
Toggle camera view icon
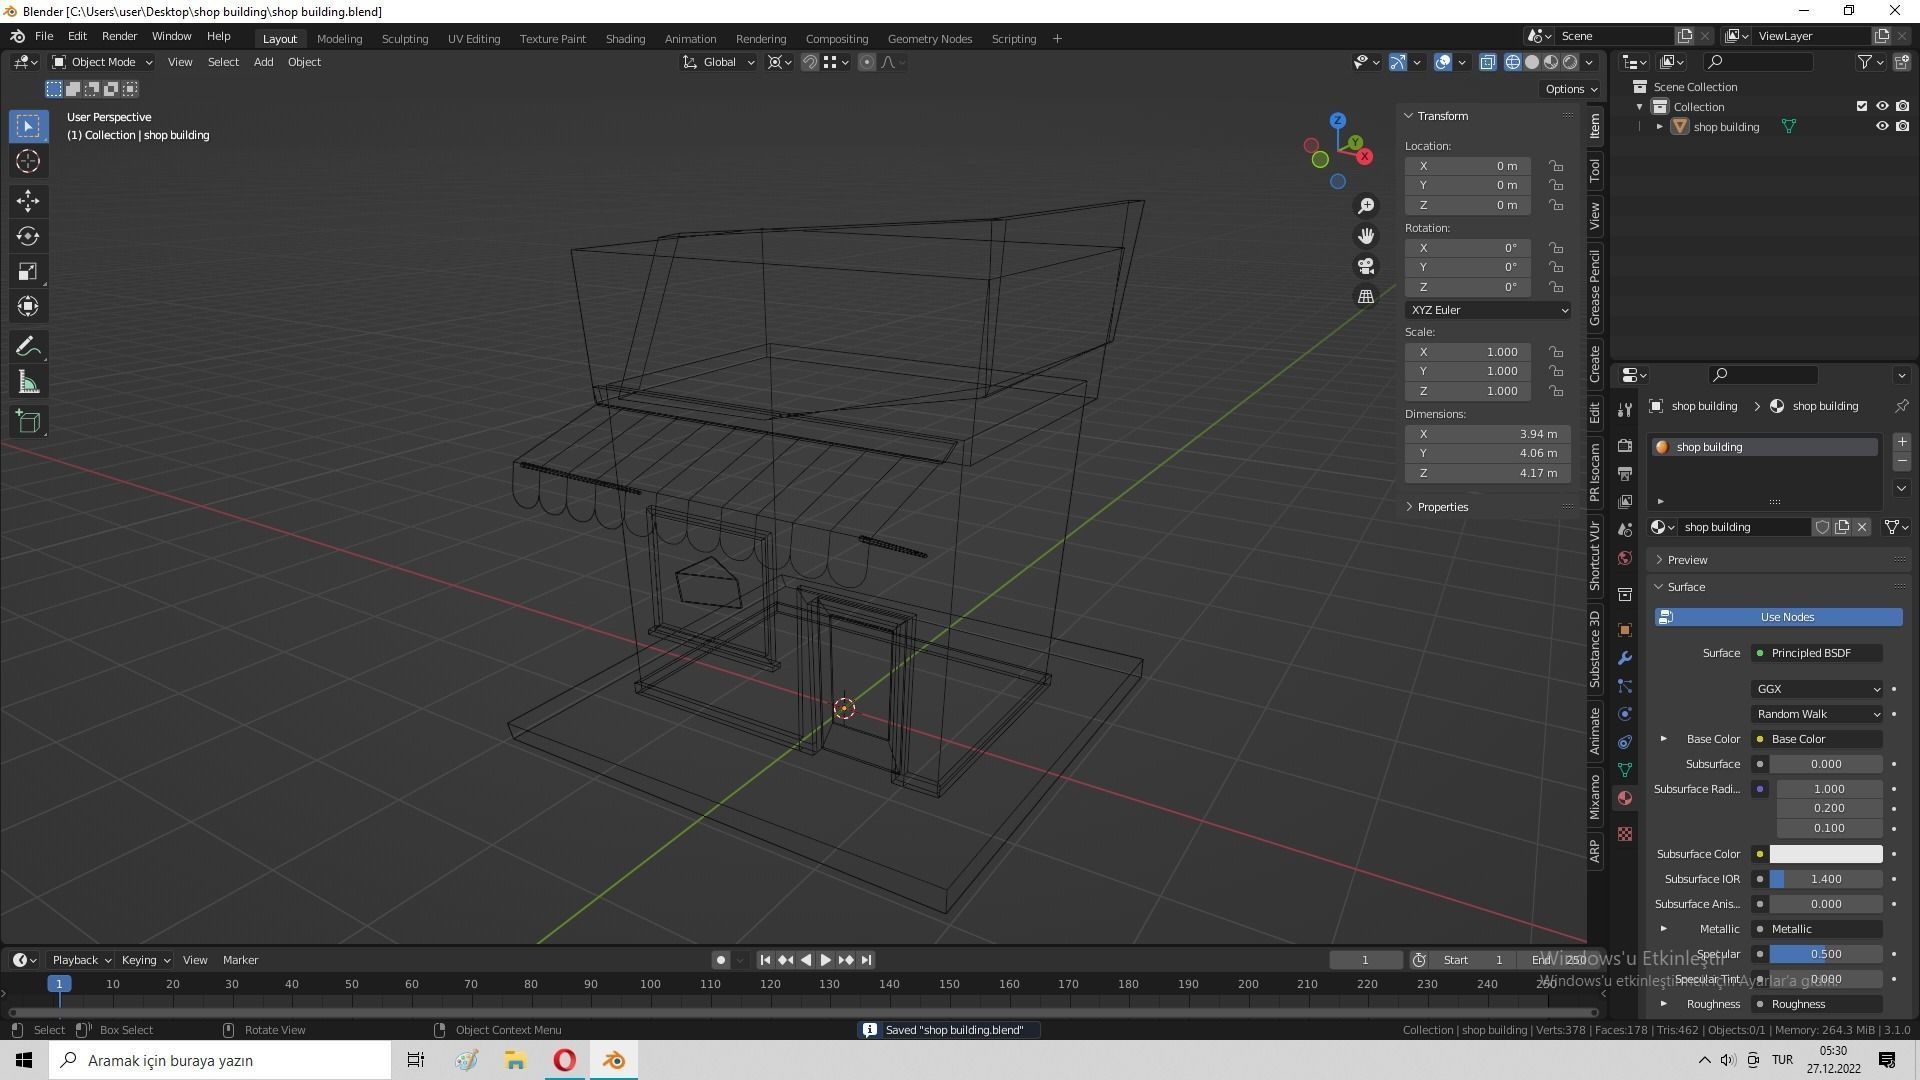pos(1366,266)
